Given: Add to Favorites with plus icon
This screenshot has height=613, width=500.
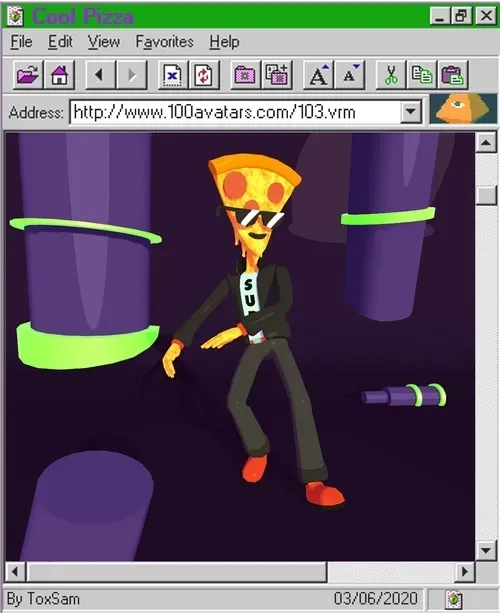Looking at the screenshot, I should [276, 74].
